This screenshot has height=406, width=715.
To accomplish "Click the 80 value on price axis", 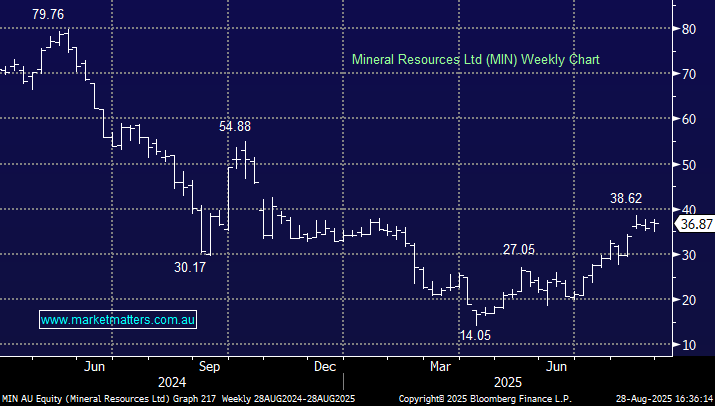I will [689, 29].
